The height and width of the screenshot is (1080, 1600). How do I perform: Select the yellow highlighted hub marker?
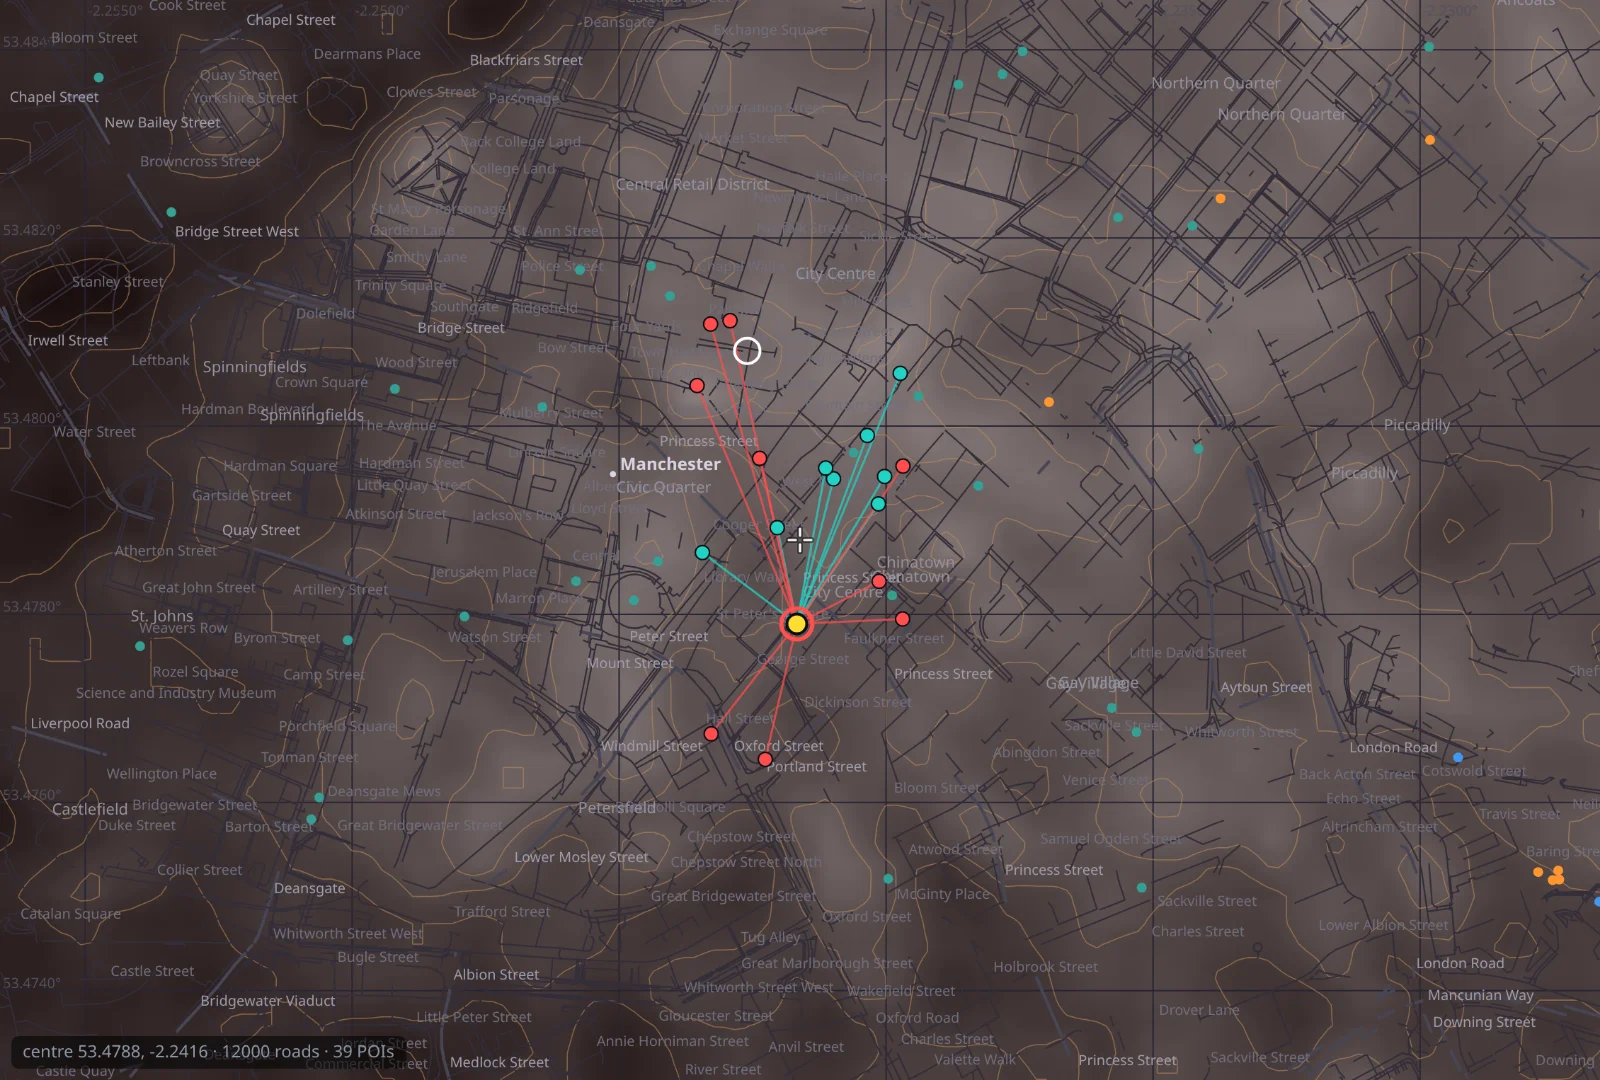click(796, 624)
